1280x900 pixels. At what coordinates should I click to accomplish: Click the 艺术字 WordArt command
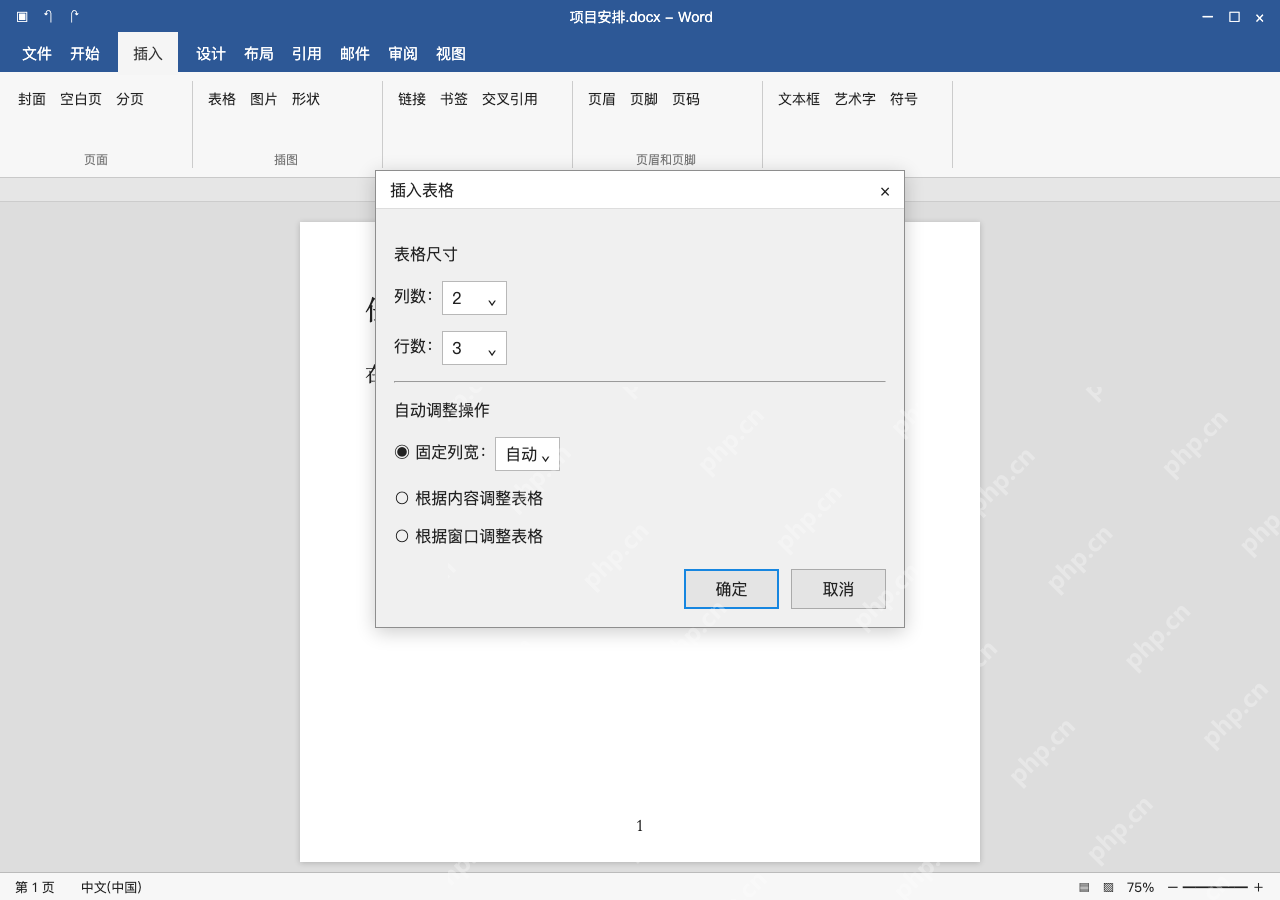pos(855,99)
